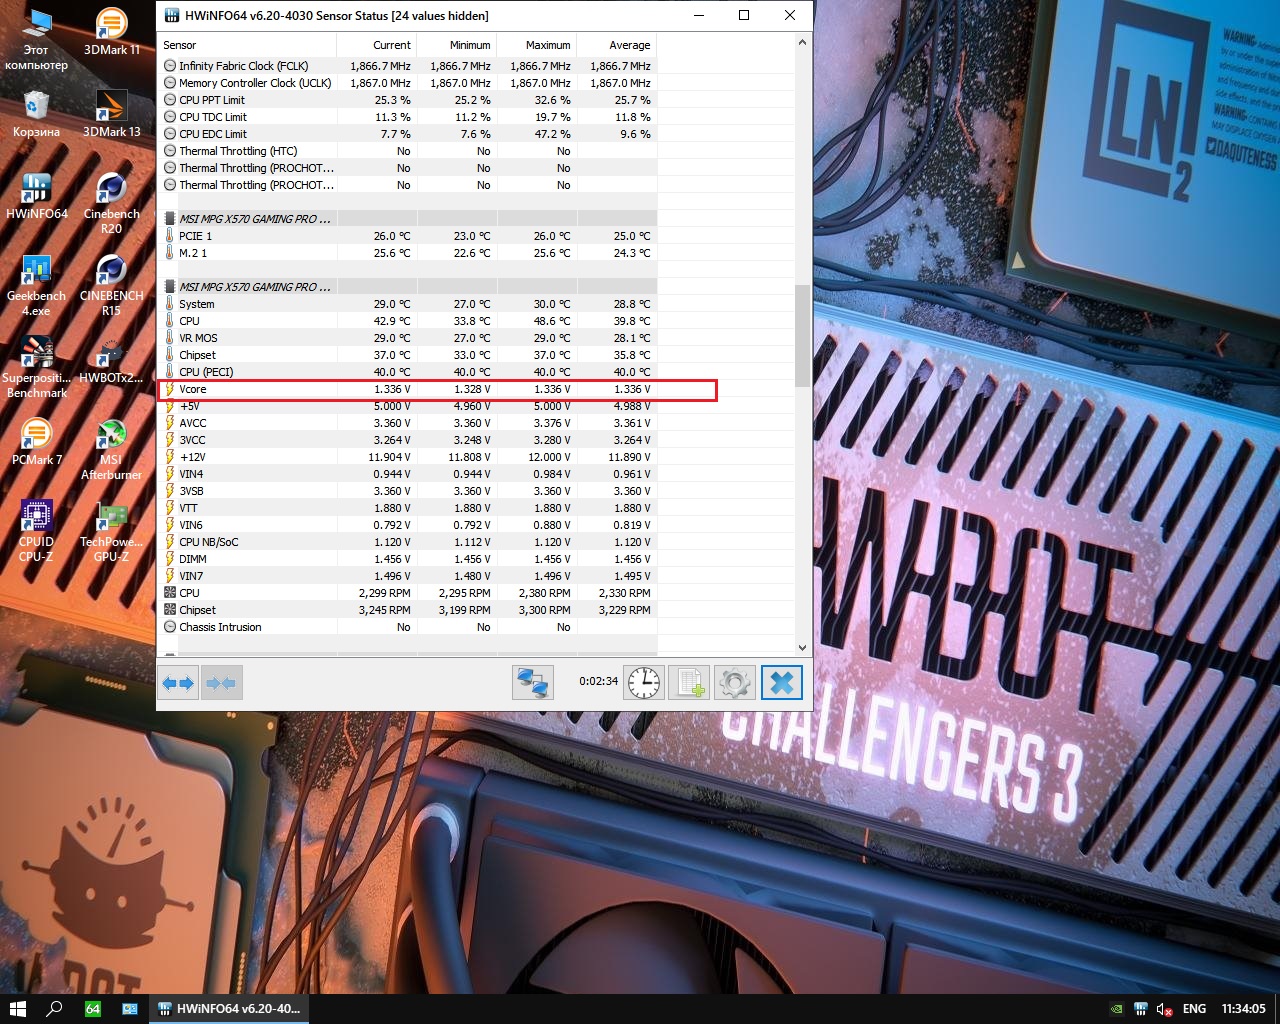
Task: Click the Average column header
Action: pos(617,45)
